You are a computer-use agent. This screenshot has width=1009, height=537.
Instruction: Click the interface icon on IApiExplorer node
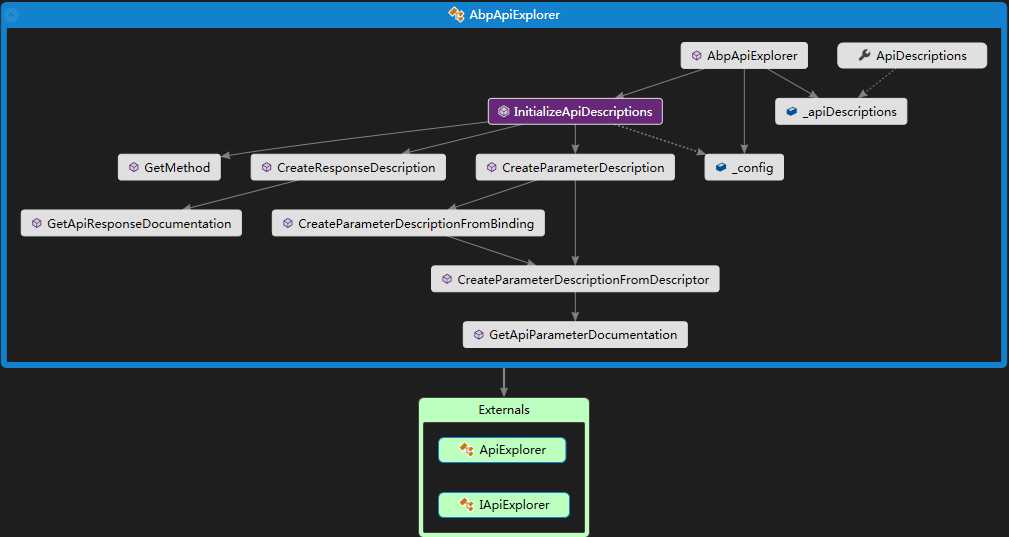point(467,504)
